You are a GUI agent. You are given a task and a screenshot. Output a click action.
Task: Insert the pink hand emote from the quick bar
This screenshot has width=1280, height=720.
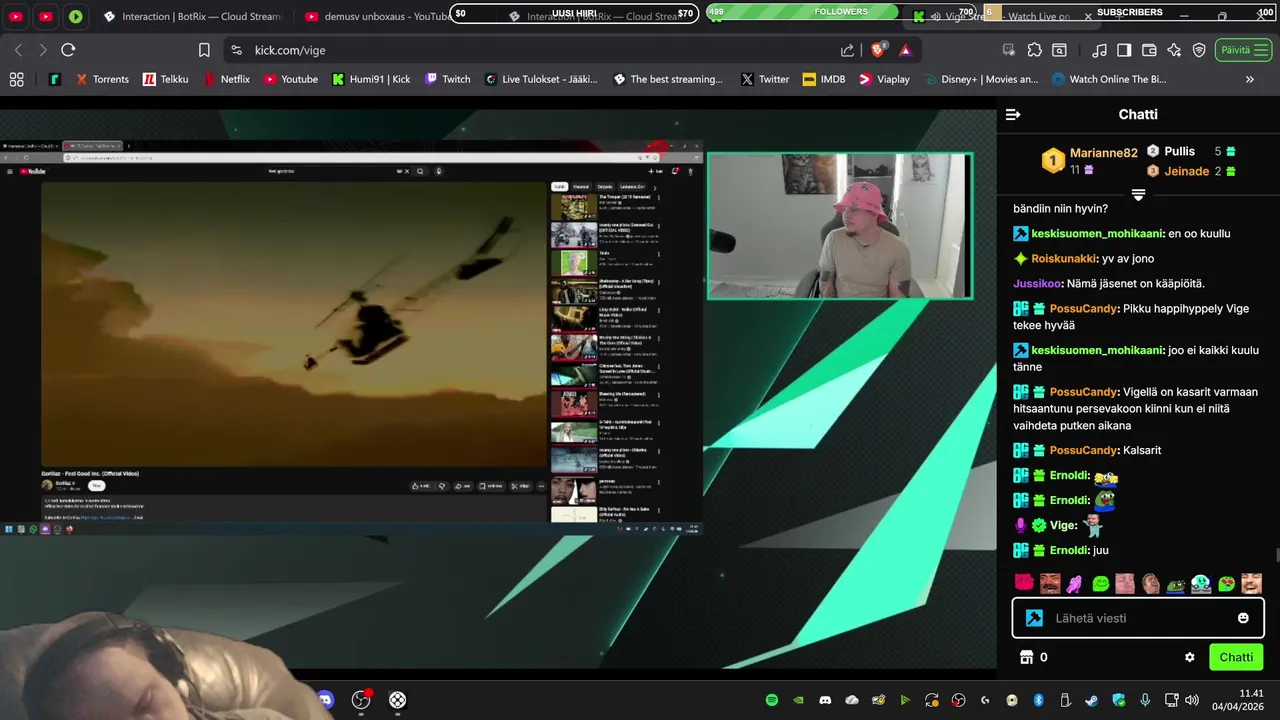(1074, 583)
